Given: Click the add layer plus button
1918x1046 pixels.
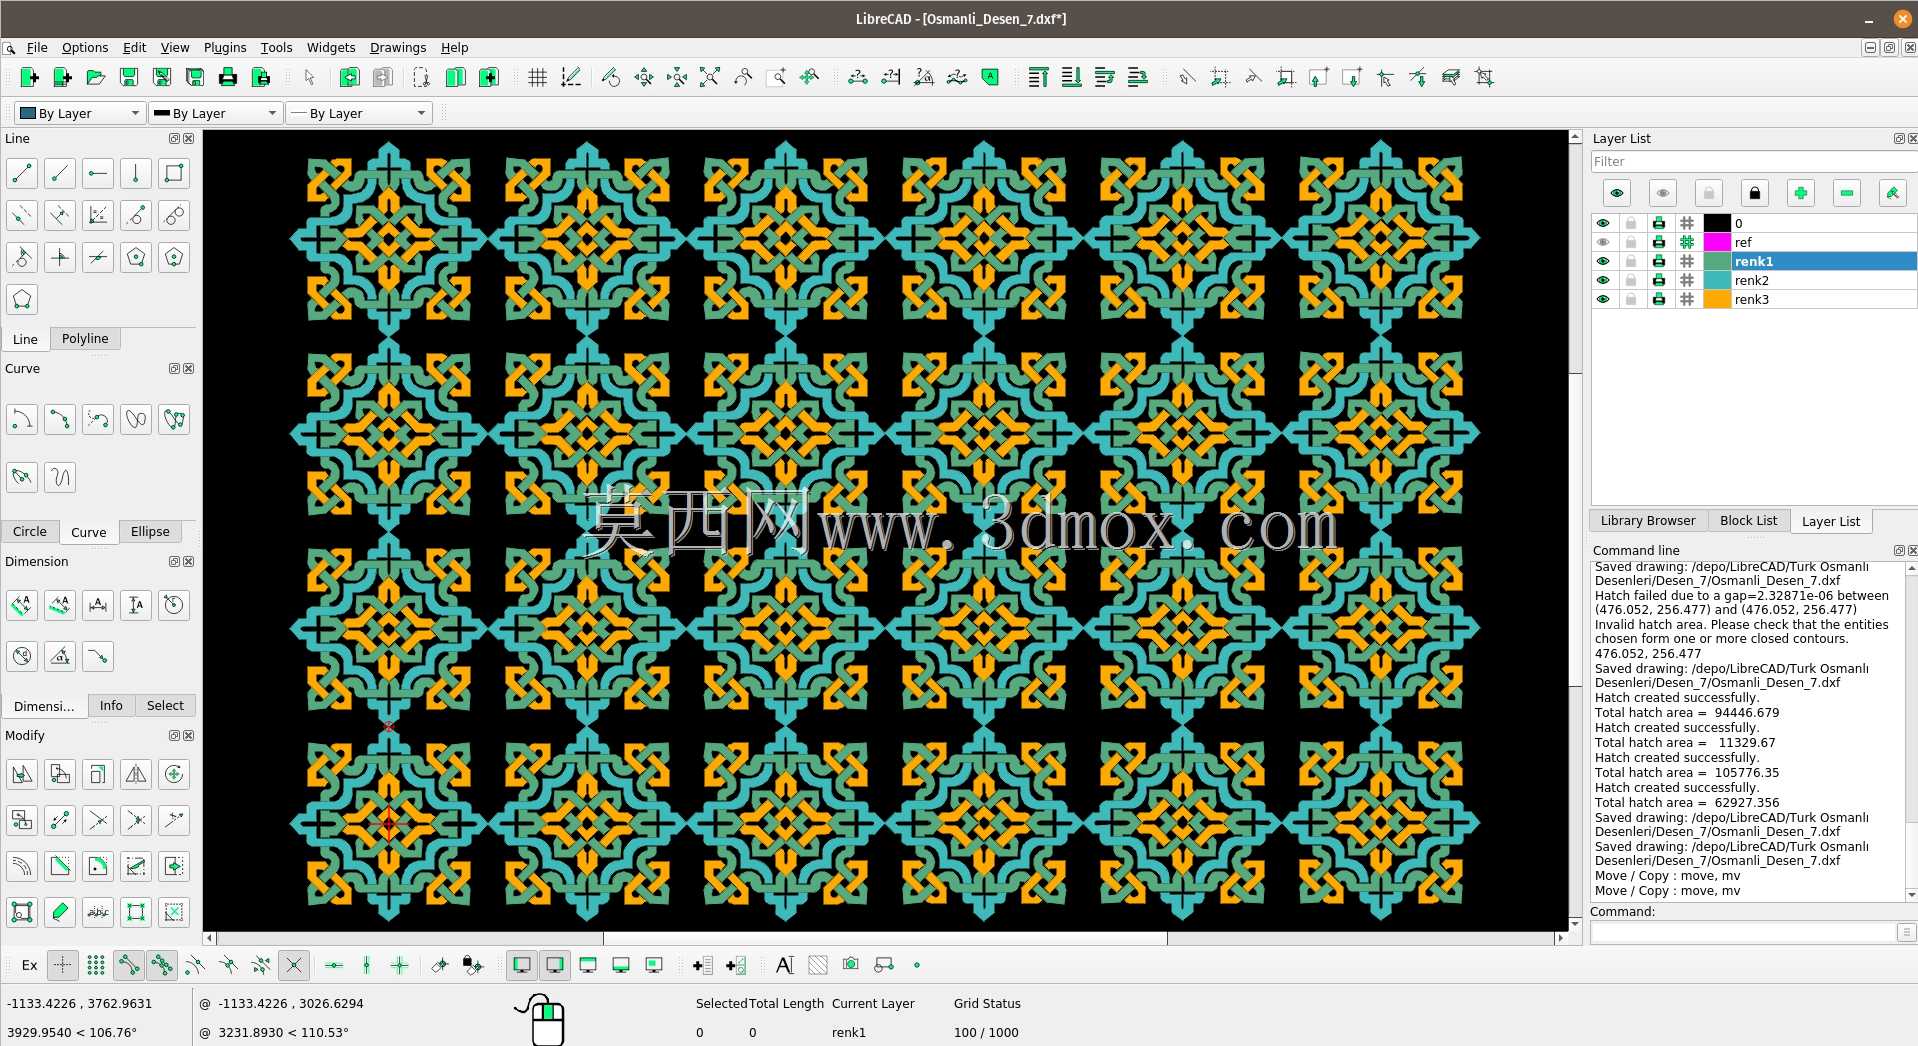Looking at the screenshot, I should coord(1800,193).
